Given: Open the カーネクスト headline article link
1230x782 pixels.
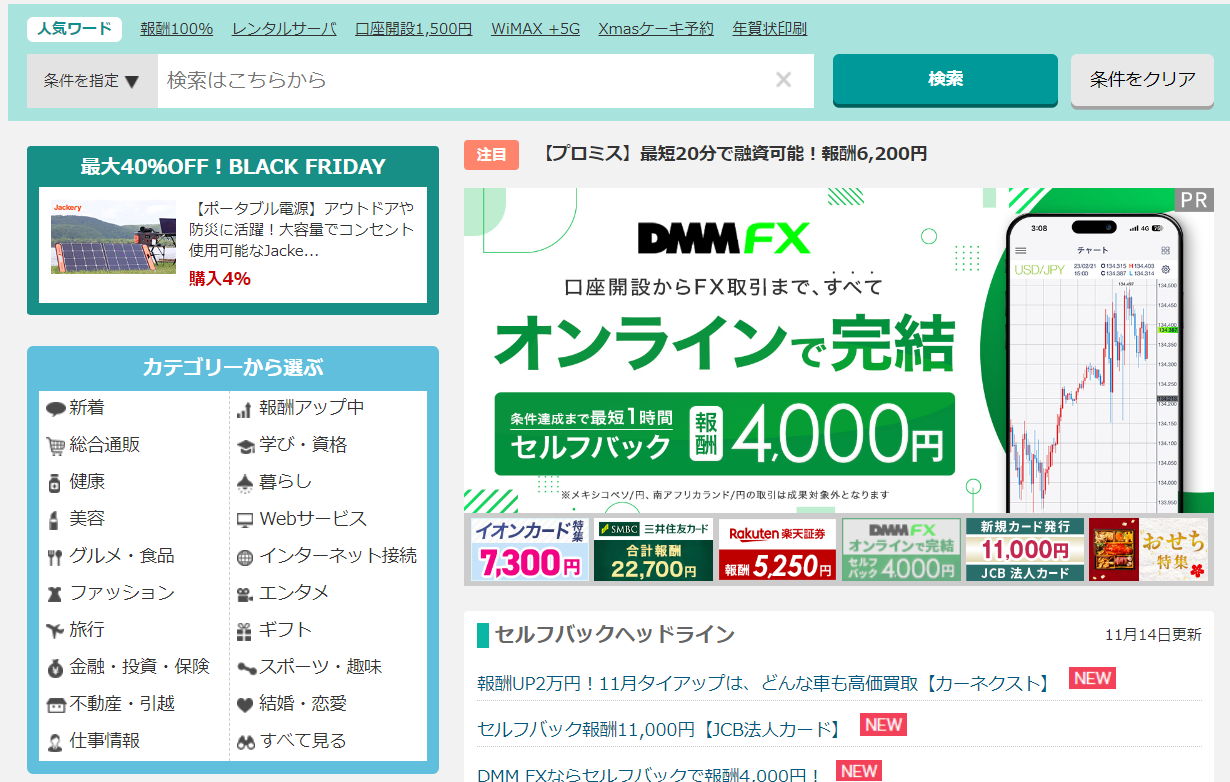Looking at the screenshot, I should click(x=765, y=684).
